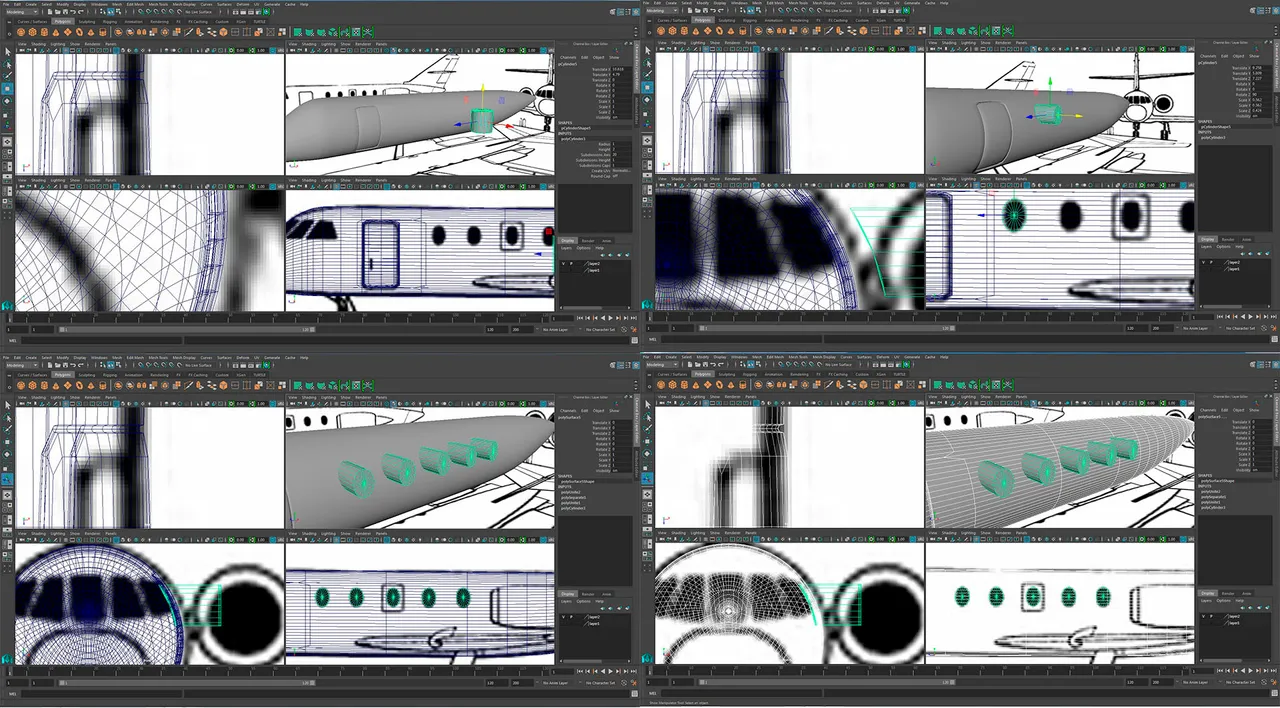This screenshot has height=708, width=1280.
Task: Switch to the Sculpting shelf tab in top-left window
Action: [x=87, y=22]
